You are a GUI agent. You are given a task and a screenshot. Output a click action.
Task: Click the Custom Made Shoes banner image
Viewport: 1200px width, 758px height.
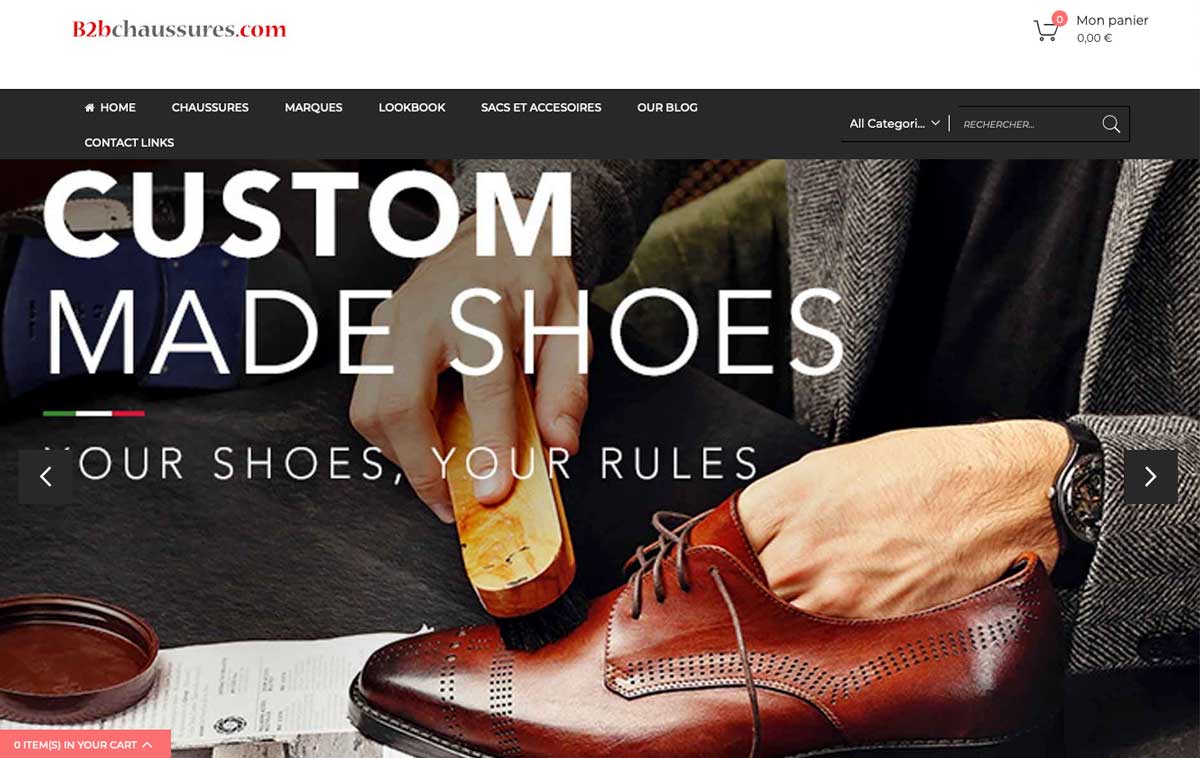point(600,458)
